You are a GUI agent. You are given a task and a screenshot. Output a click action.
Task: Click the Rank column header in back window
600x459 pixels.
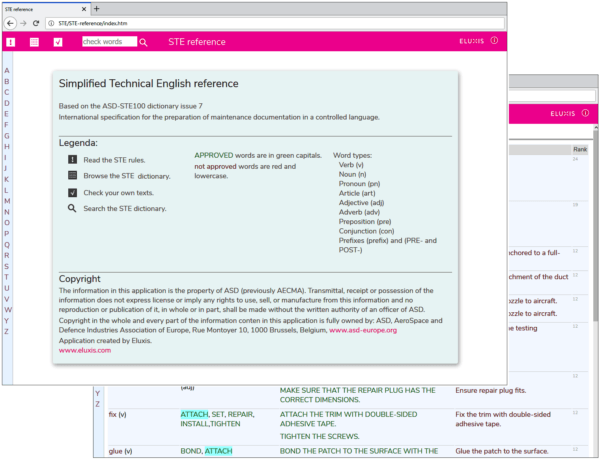coord(580,150)
